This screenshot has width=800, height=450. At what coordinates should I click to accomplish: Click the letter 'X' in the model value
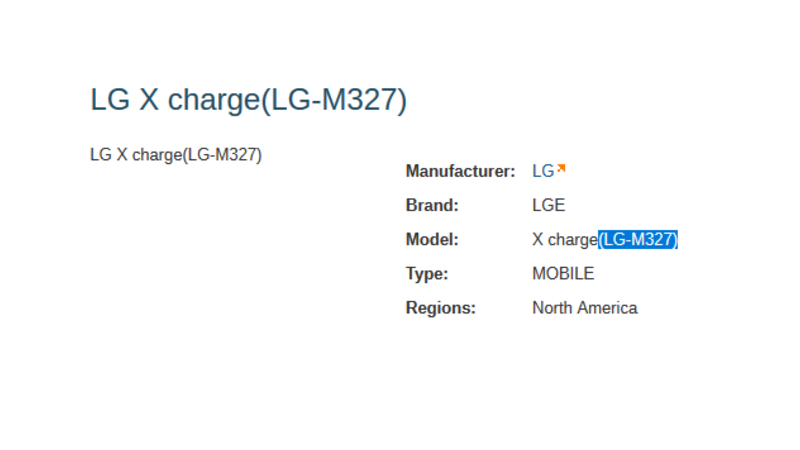coord(538,239)
